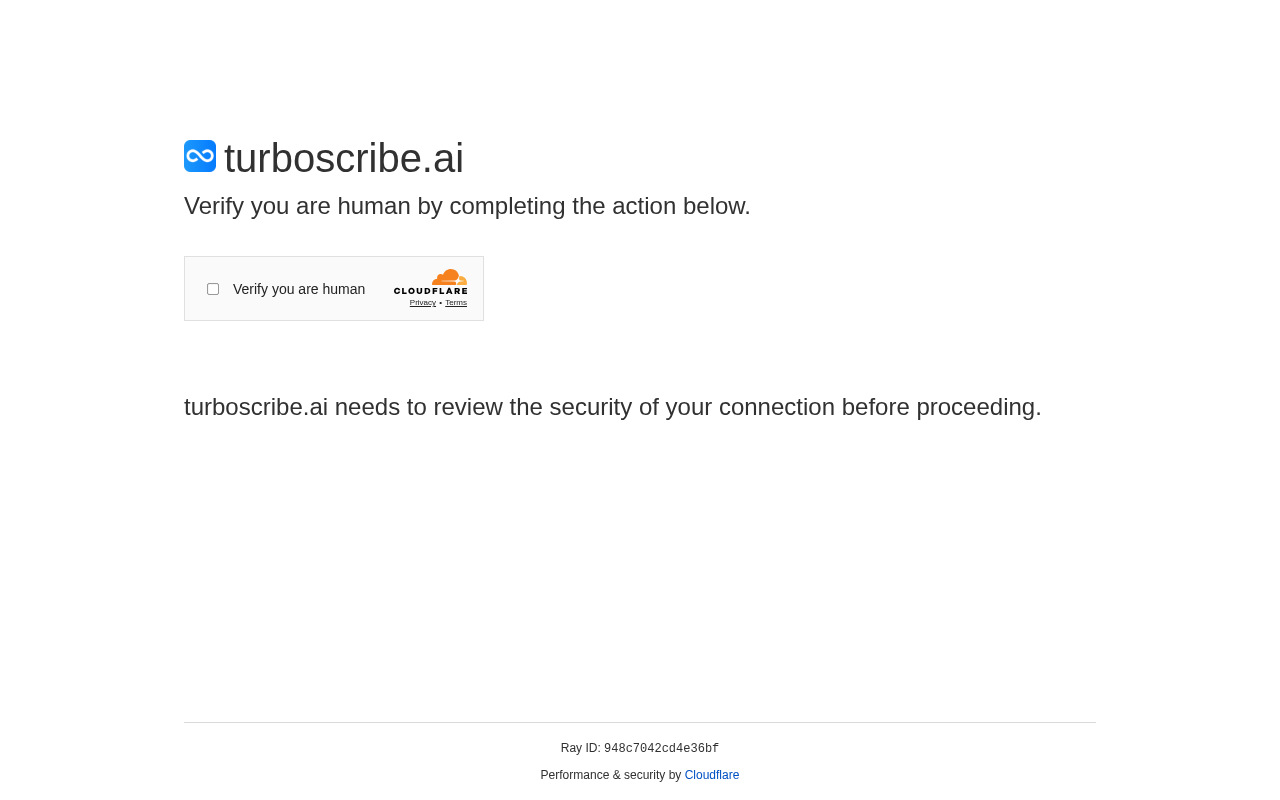Open the Terms link

click(x=456, y=301)
